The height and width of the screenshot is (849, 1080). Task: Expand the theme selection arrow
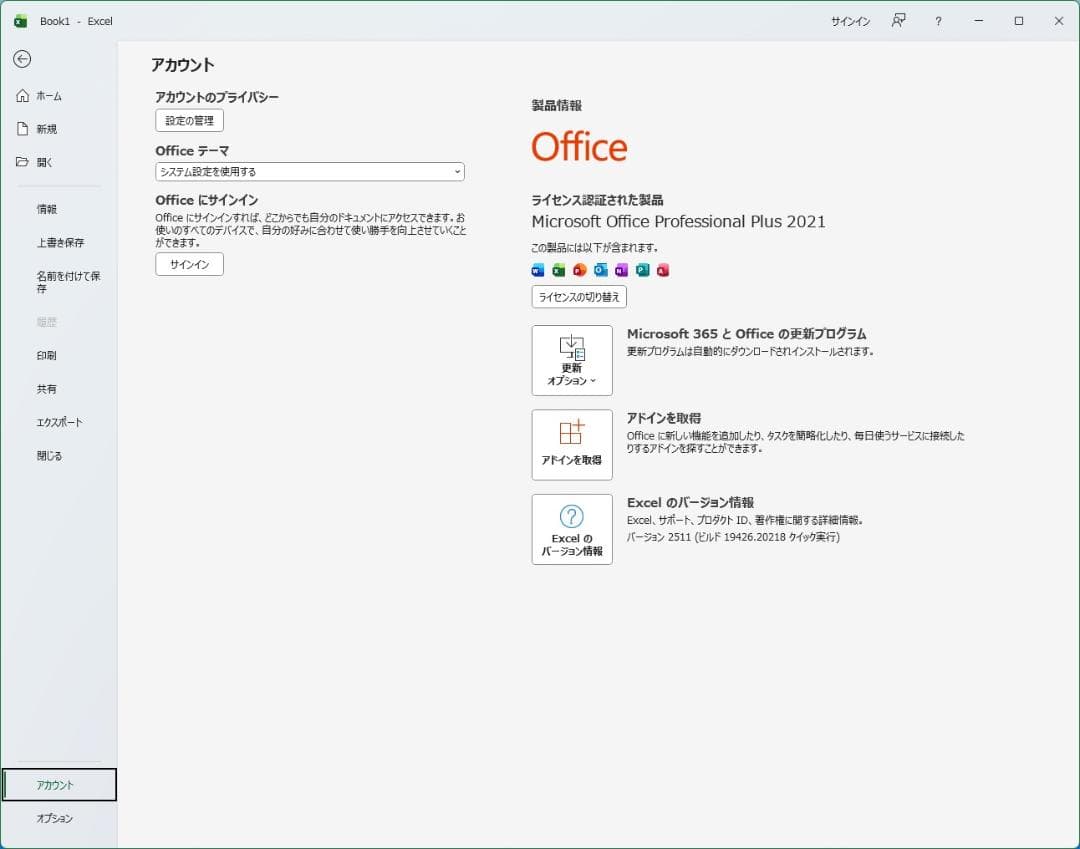[457, 171]
